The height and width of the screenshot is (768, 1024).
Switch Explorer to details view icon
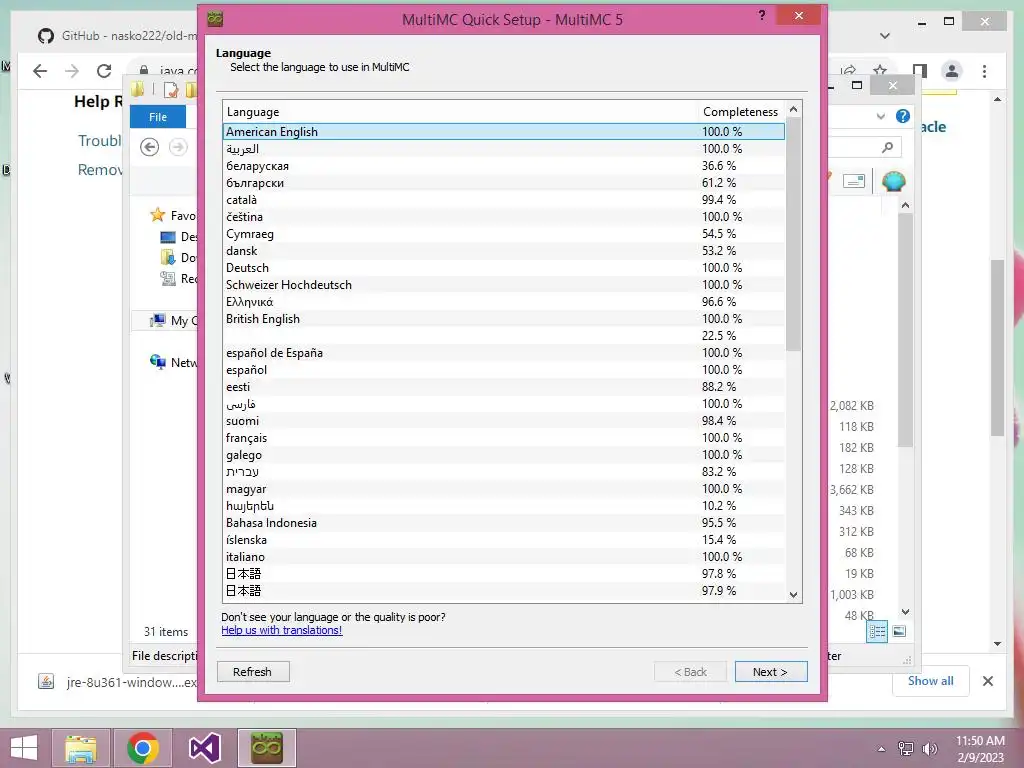pyautogui.click(x=877, y=631)
